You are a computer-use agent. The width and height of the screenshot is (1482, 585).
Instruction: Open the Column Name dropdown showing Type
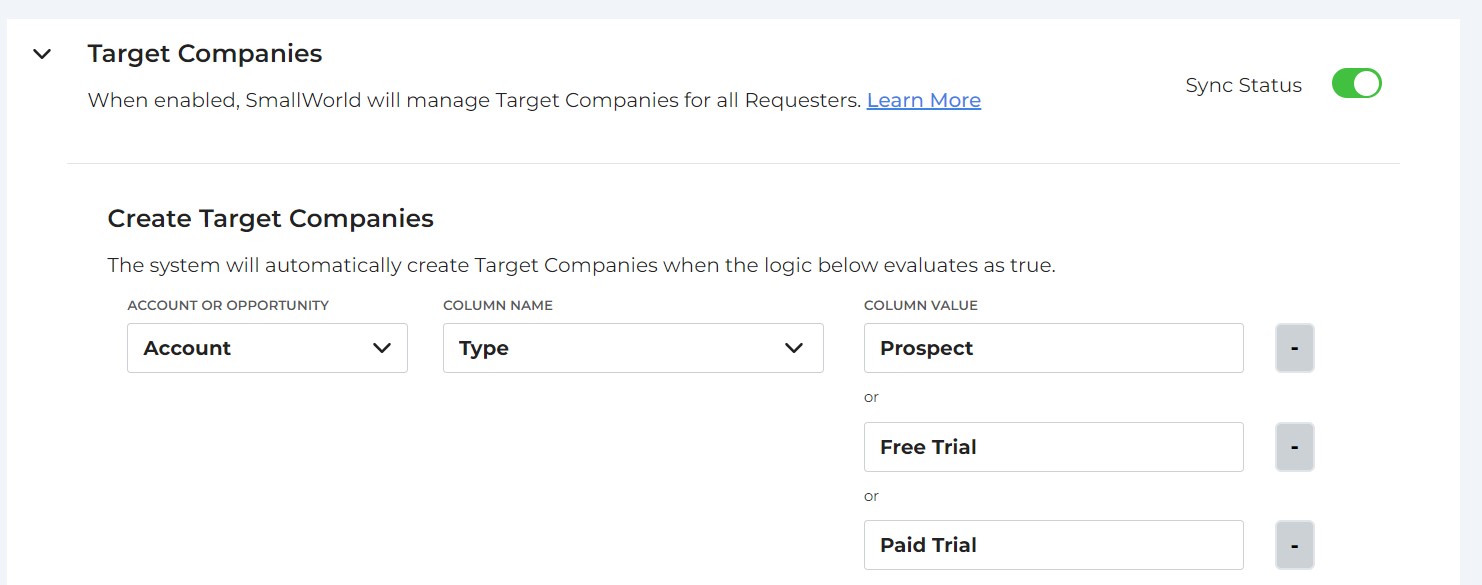click(633, 348)
